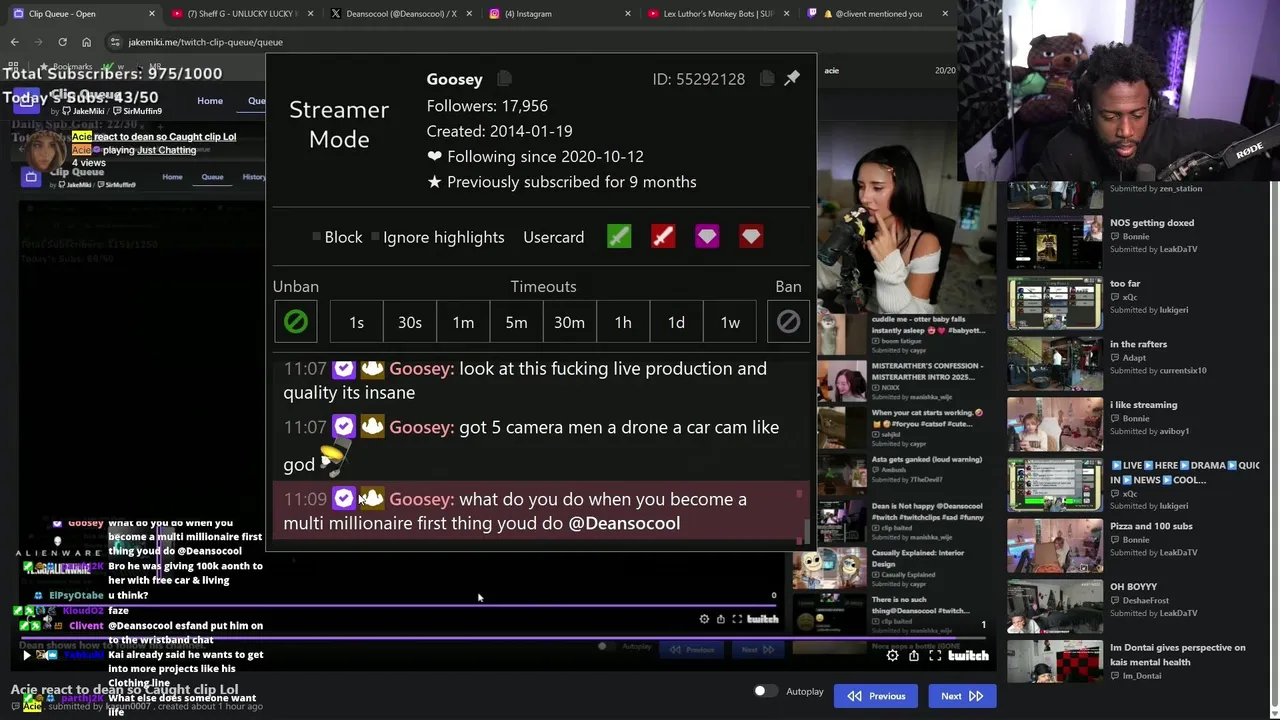Open Home in Clip Queue nav

(210, 101)
